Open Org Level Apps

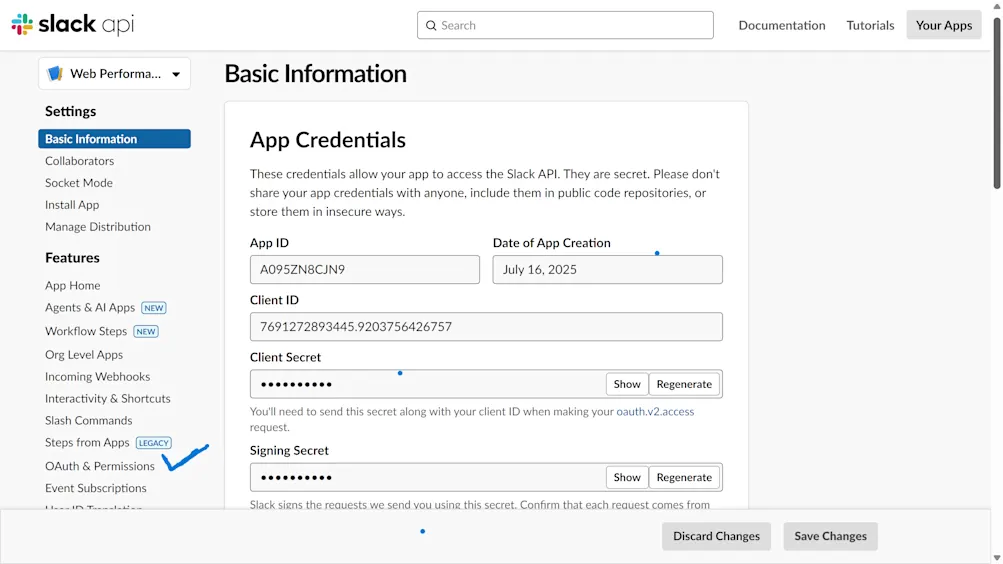tap(84, 354)
